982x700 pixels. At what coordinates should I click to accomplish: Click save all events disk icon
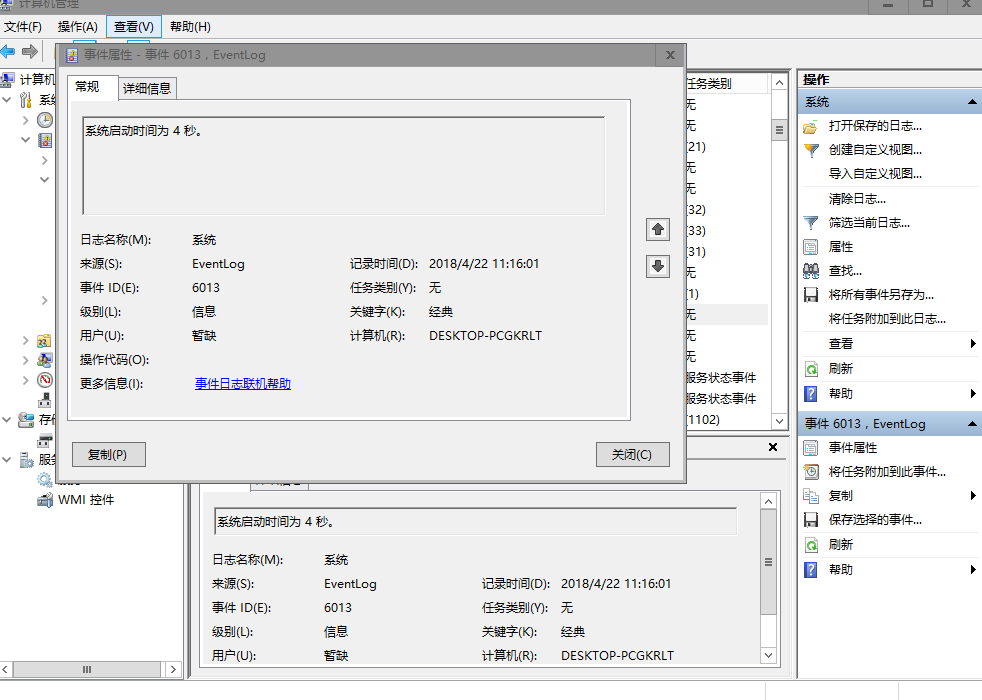[810, 295]
